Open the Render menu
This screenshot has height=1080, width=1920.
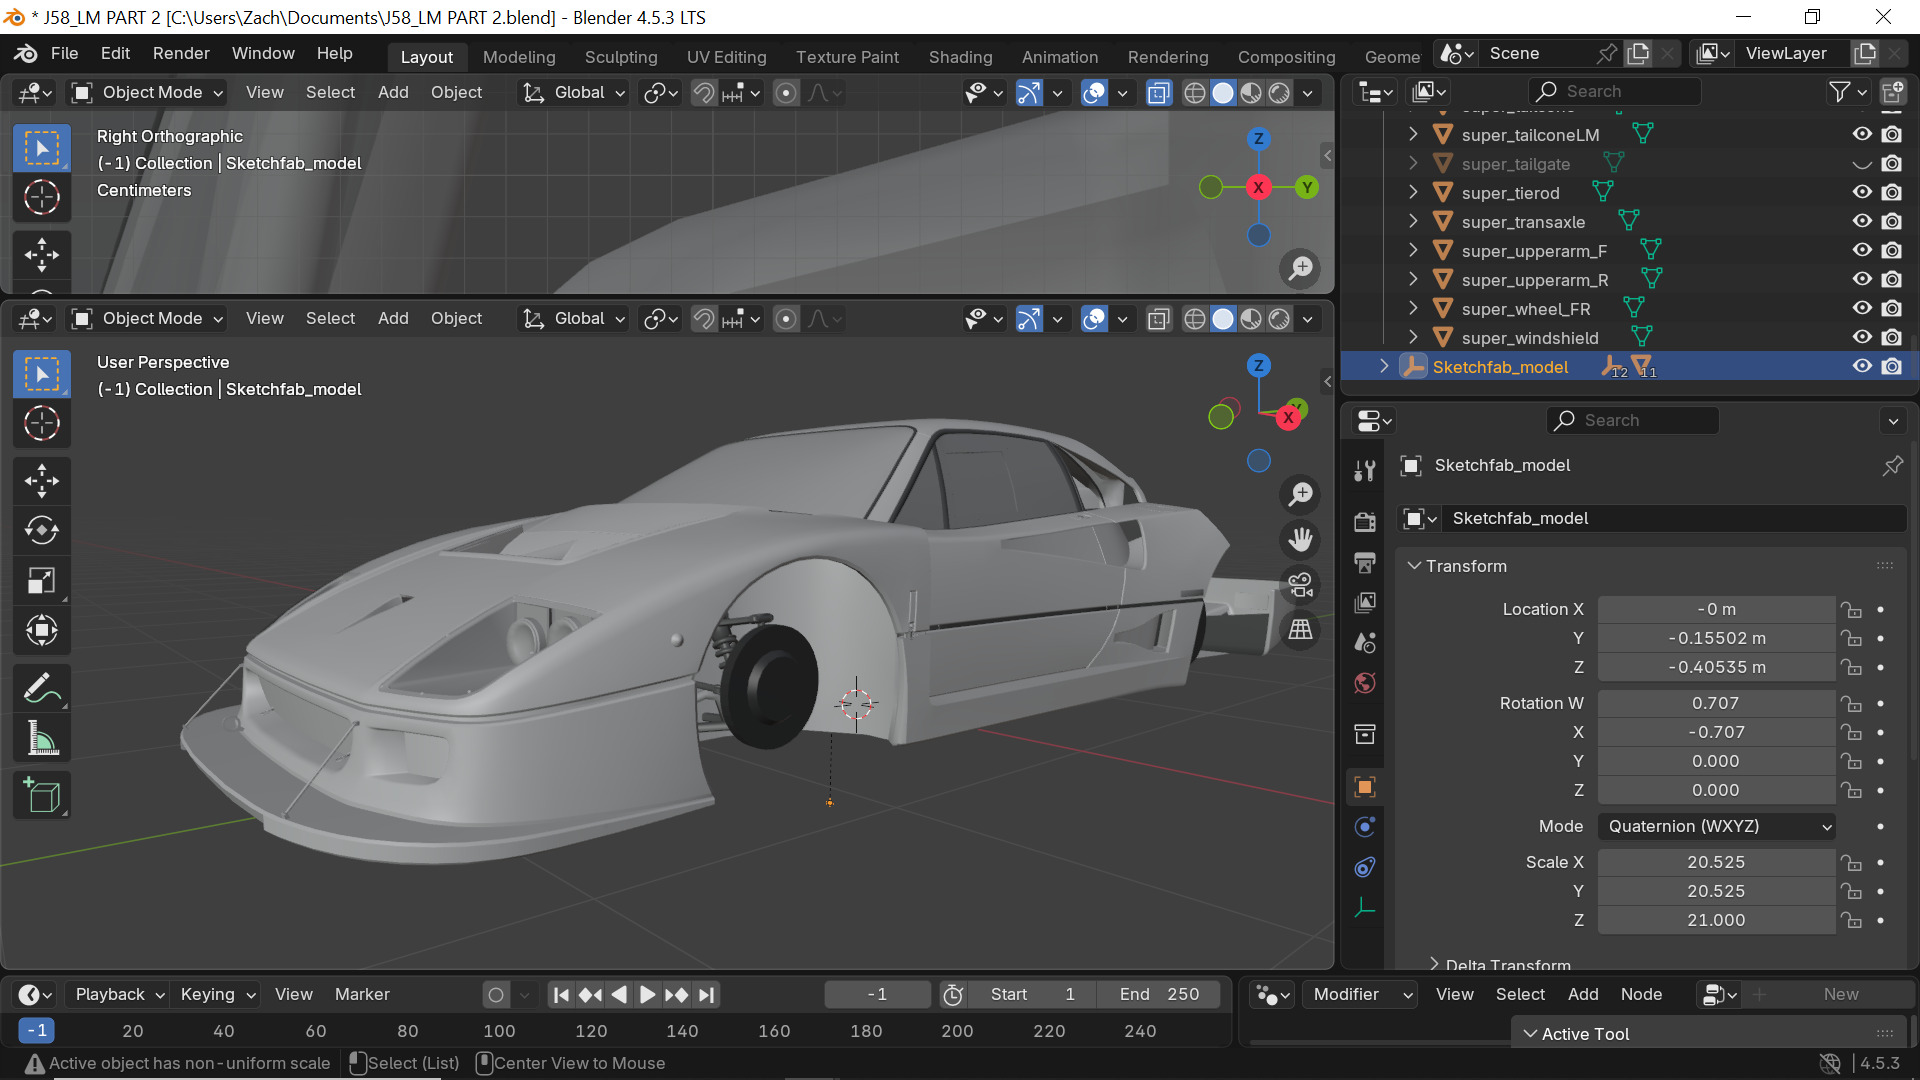coord(181,53)
